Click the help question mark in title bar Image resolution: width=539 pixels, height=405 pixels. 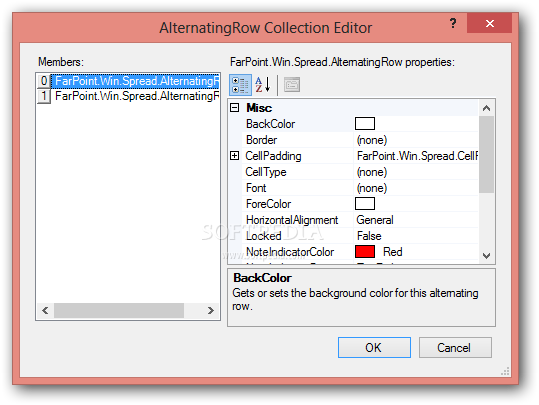(453, 23)
